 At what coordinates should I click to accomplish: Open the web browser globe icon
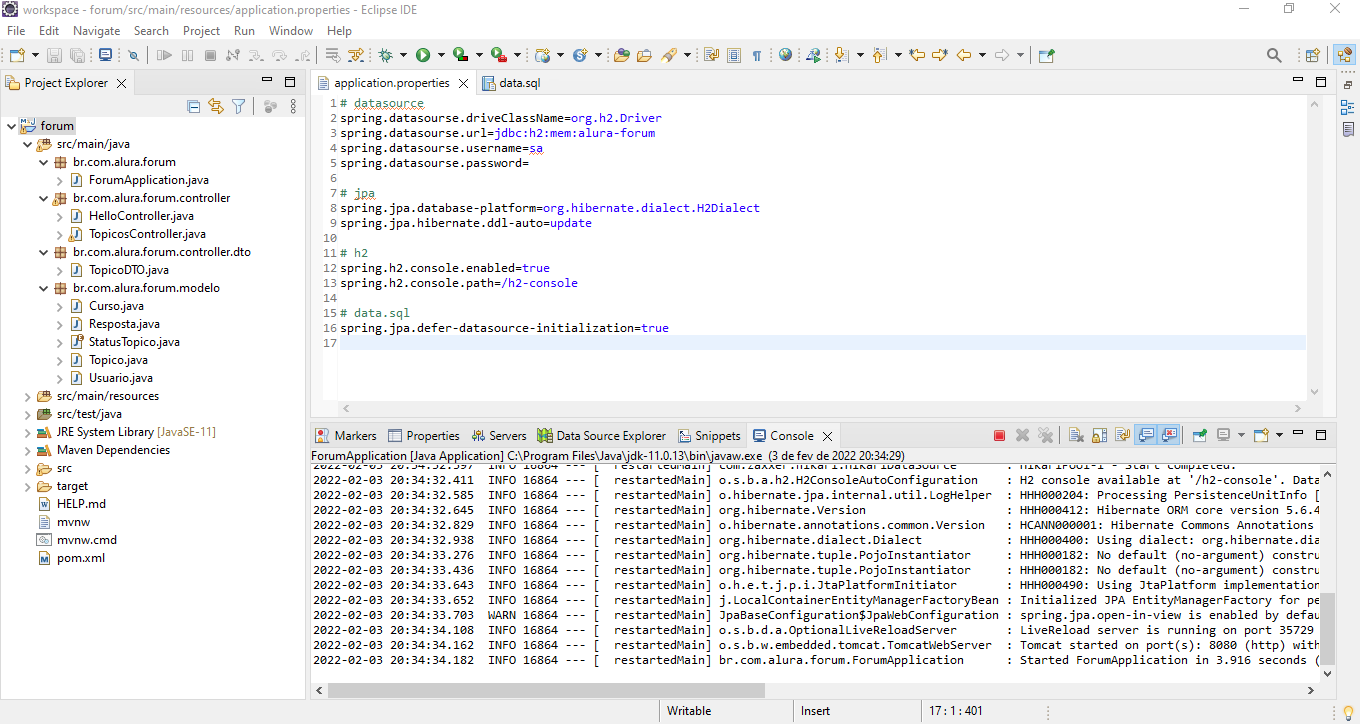pos(785,55)
